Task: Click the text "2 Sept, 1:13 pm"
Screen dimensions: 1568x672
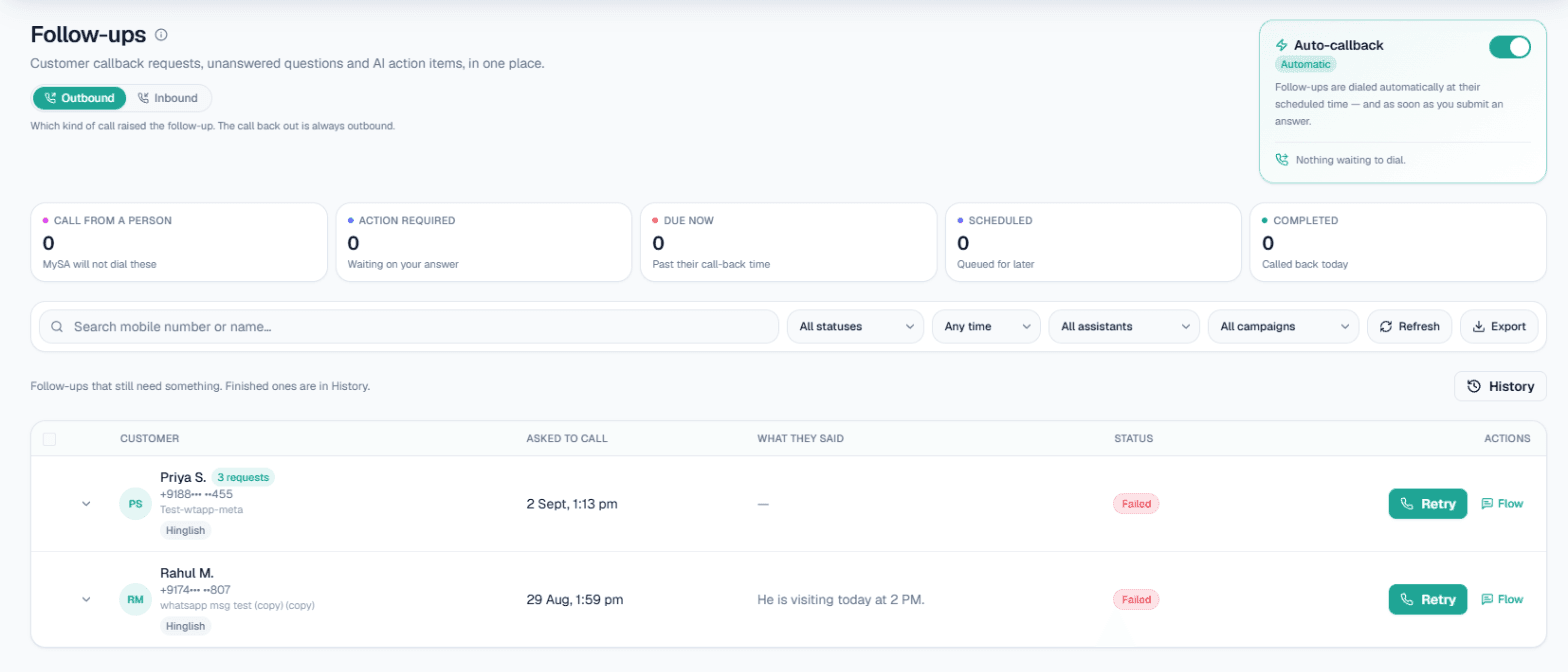Action: (572, 504)
